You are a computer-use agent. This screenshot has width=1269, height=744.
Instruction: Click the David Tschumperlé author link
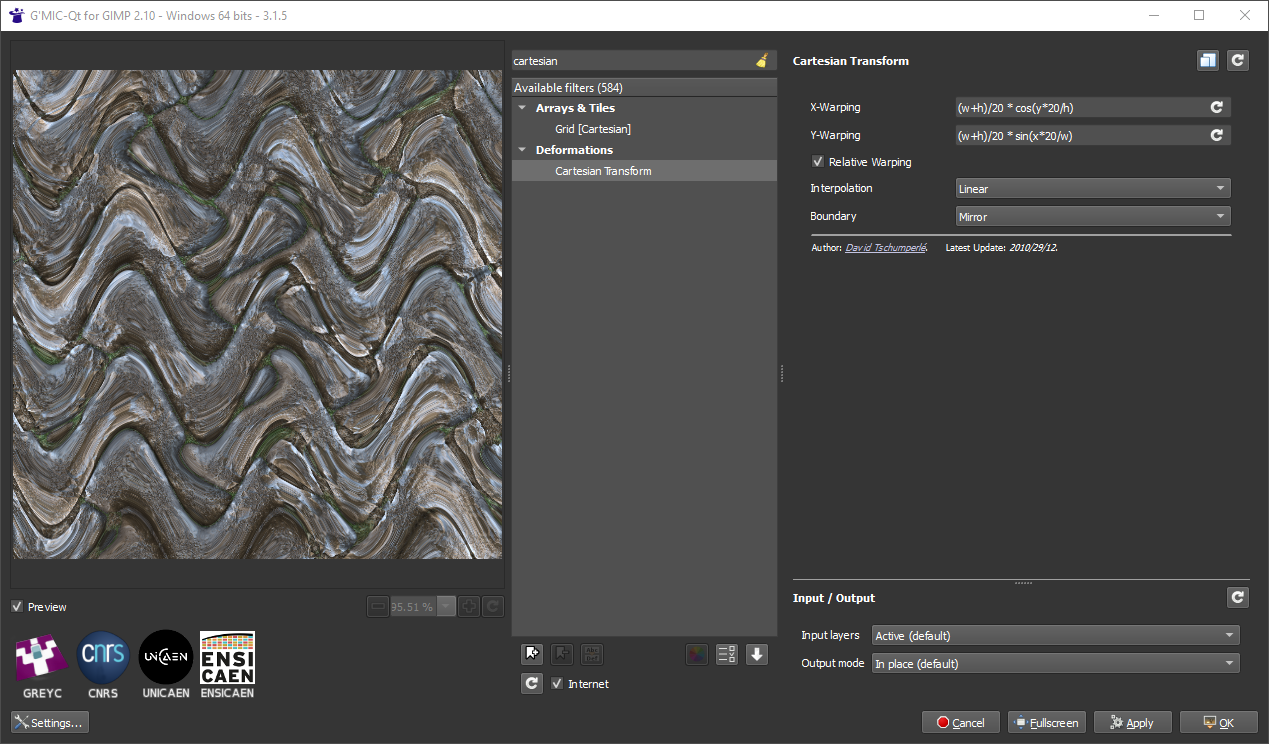click(884, 247)
